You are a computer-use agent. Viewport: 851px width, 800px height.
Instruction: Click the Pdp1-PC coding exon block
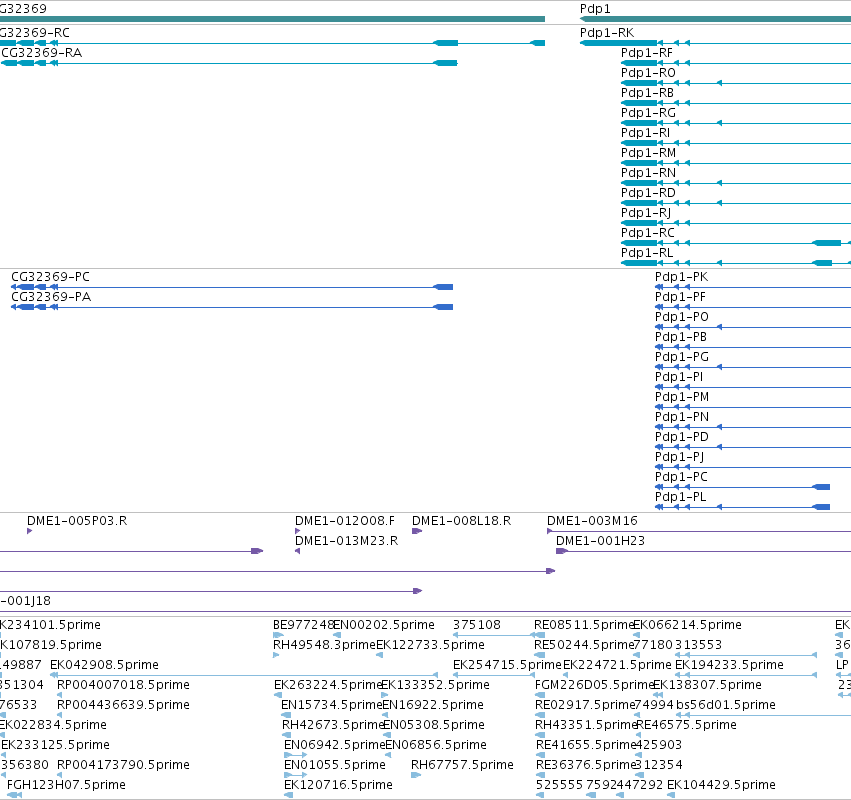click(x=821, y=487)
